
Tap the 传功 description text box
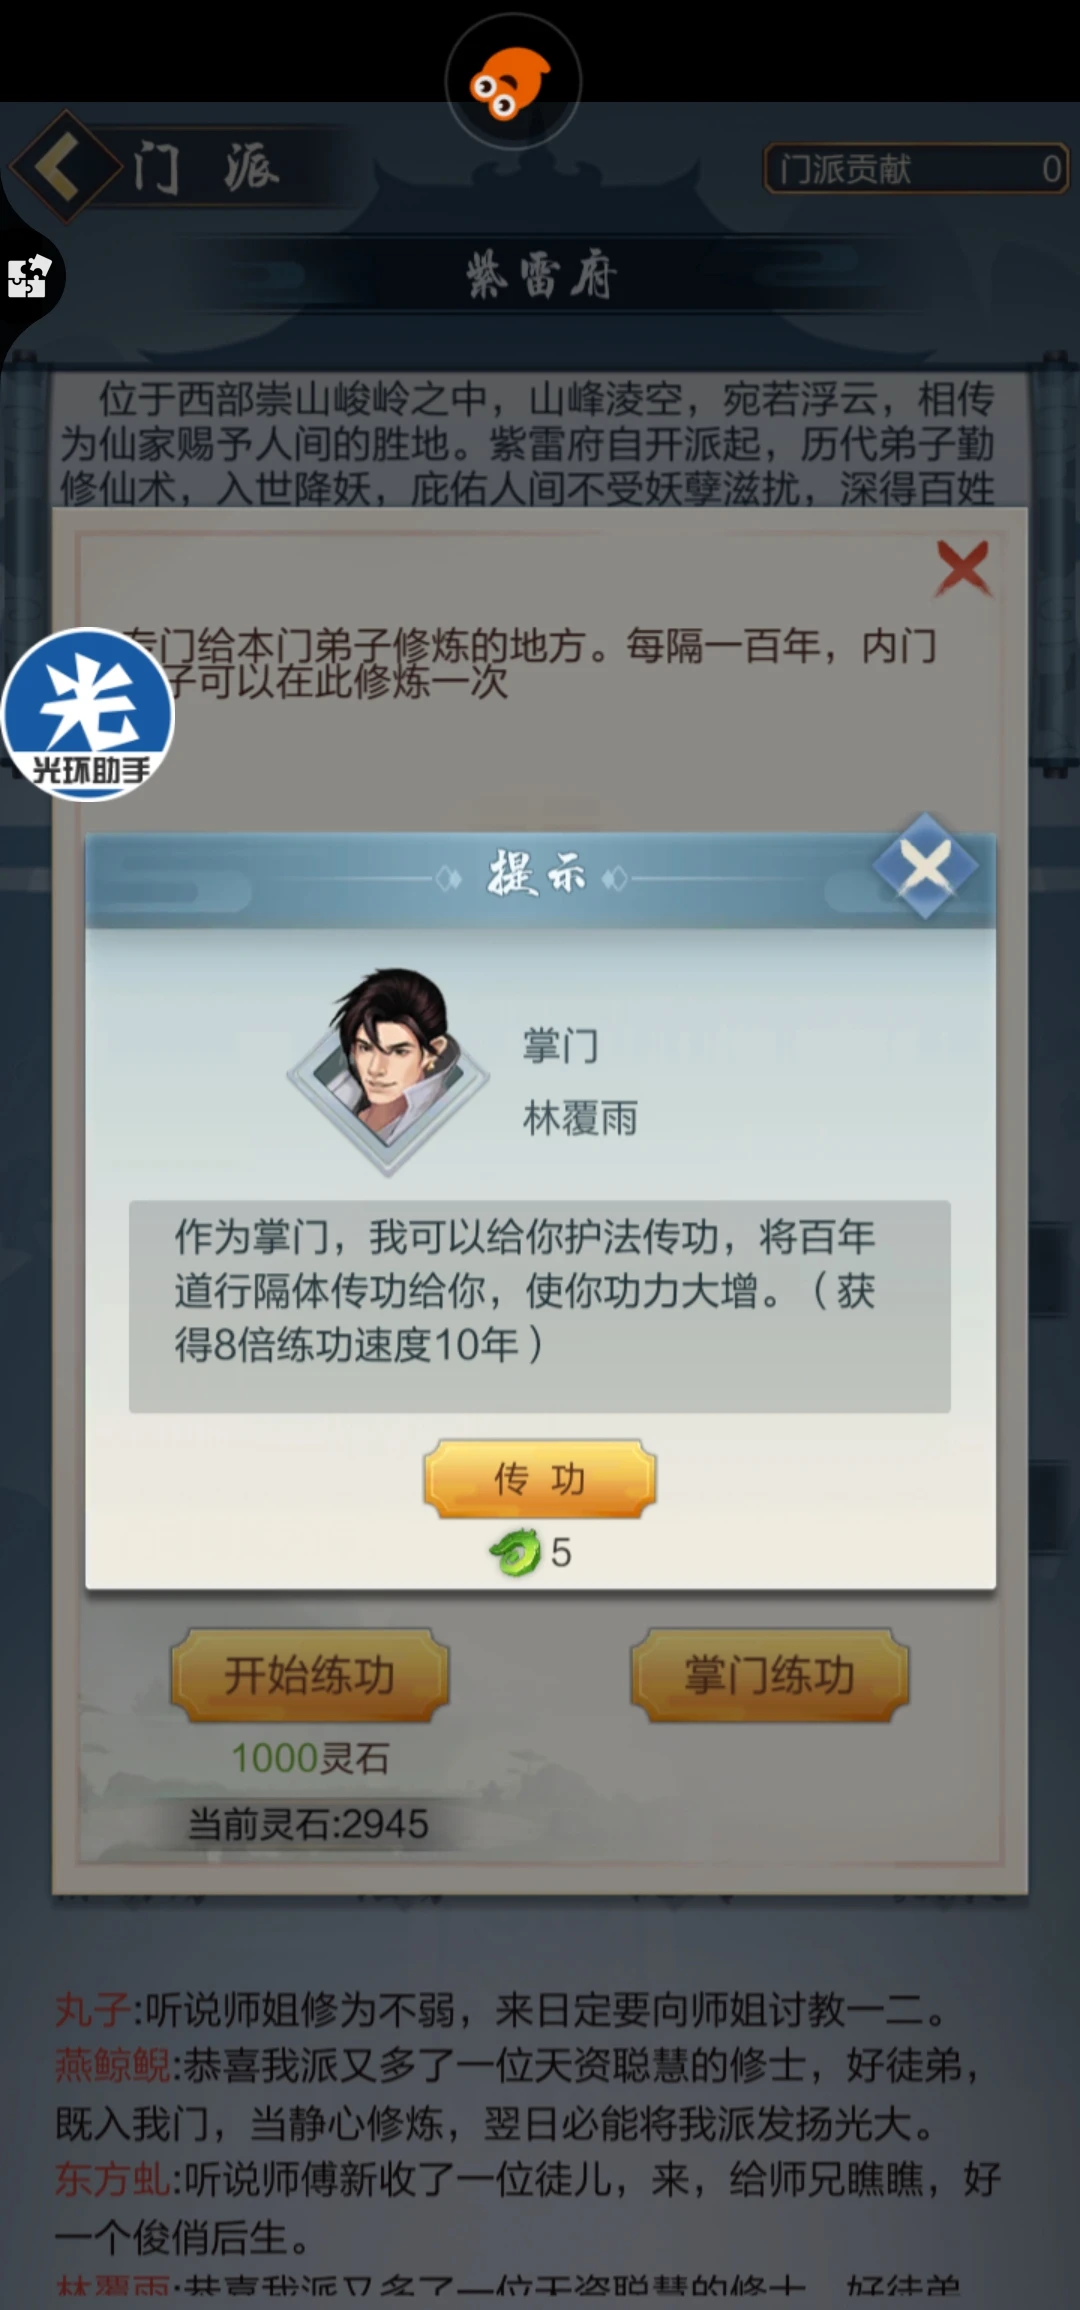pos(540,1306)
